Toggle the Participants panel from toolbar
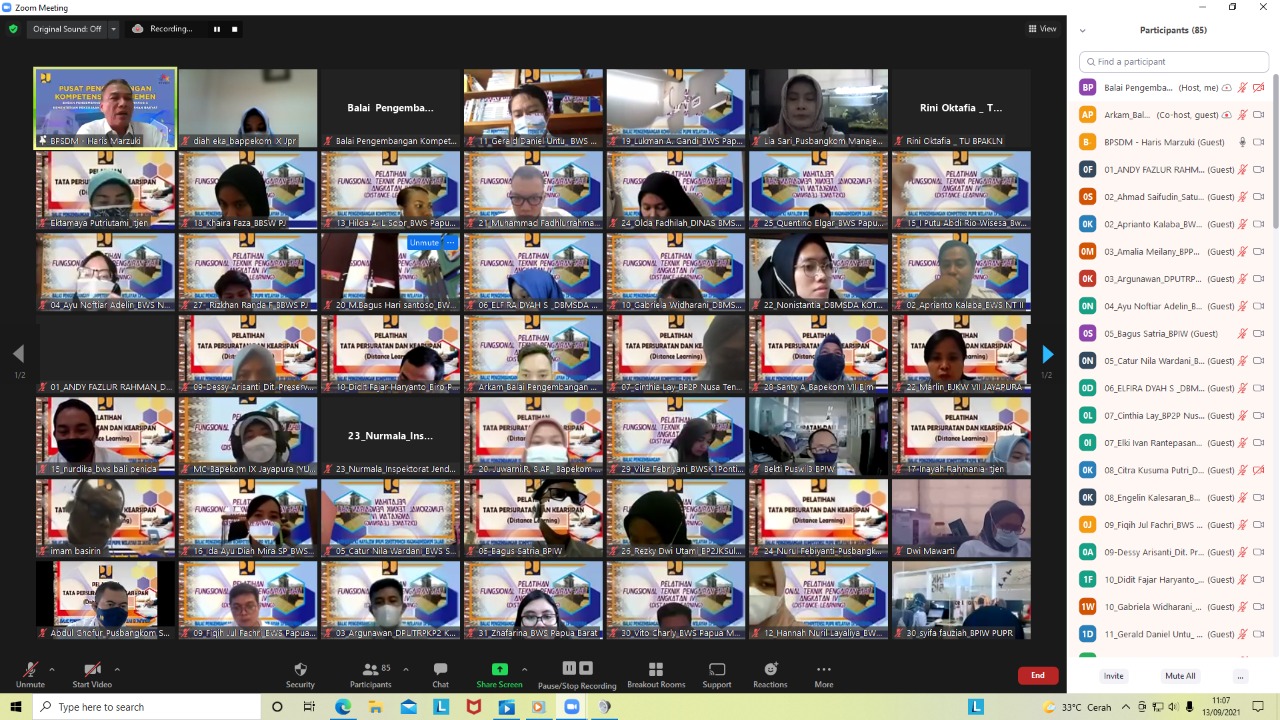Screen dimensions: 1280x720 tap(371, 674)
